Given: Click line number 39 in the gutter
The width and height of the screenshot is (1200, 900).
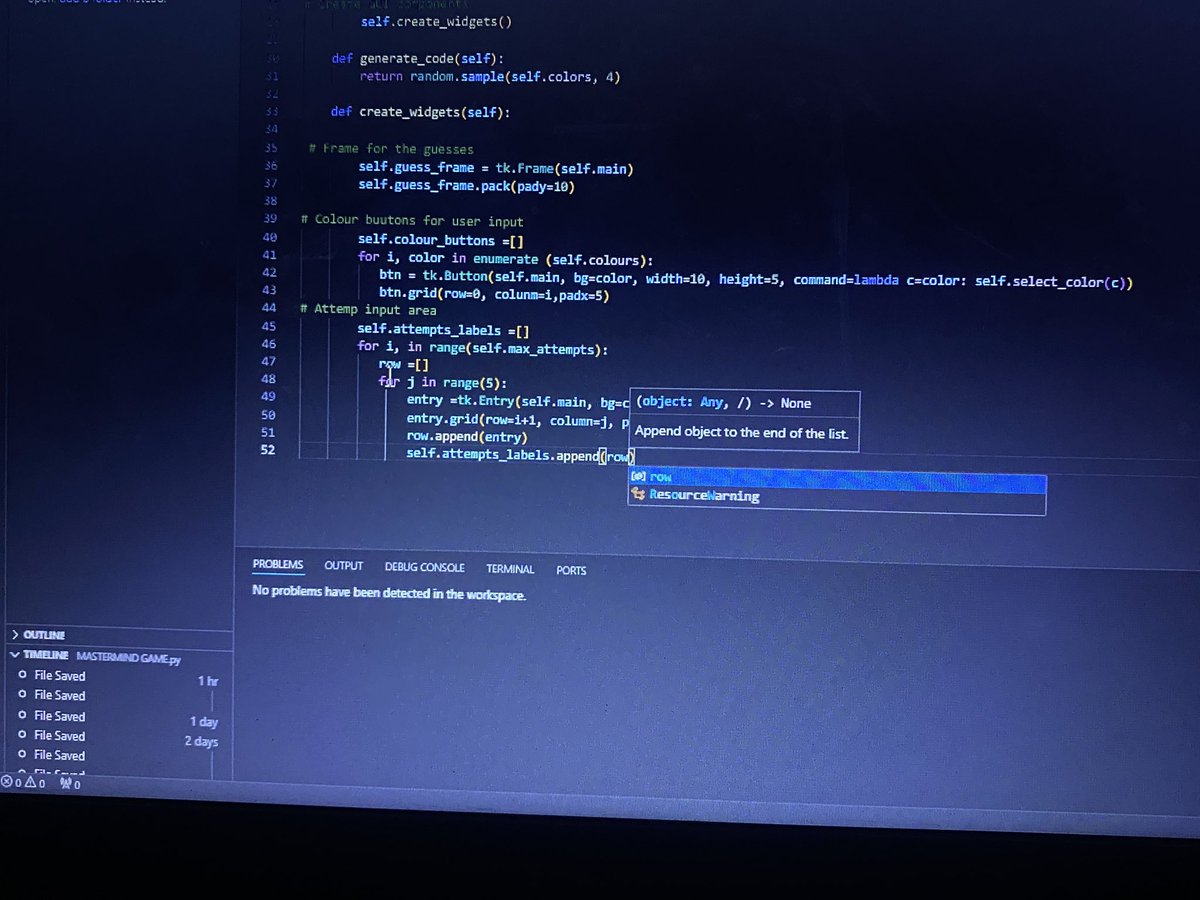Looking at the screenshot, I should tap(269, 218).
